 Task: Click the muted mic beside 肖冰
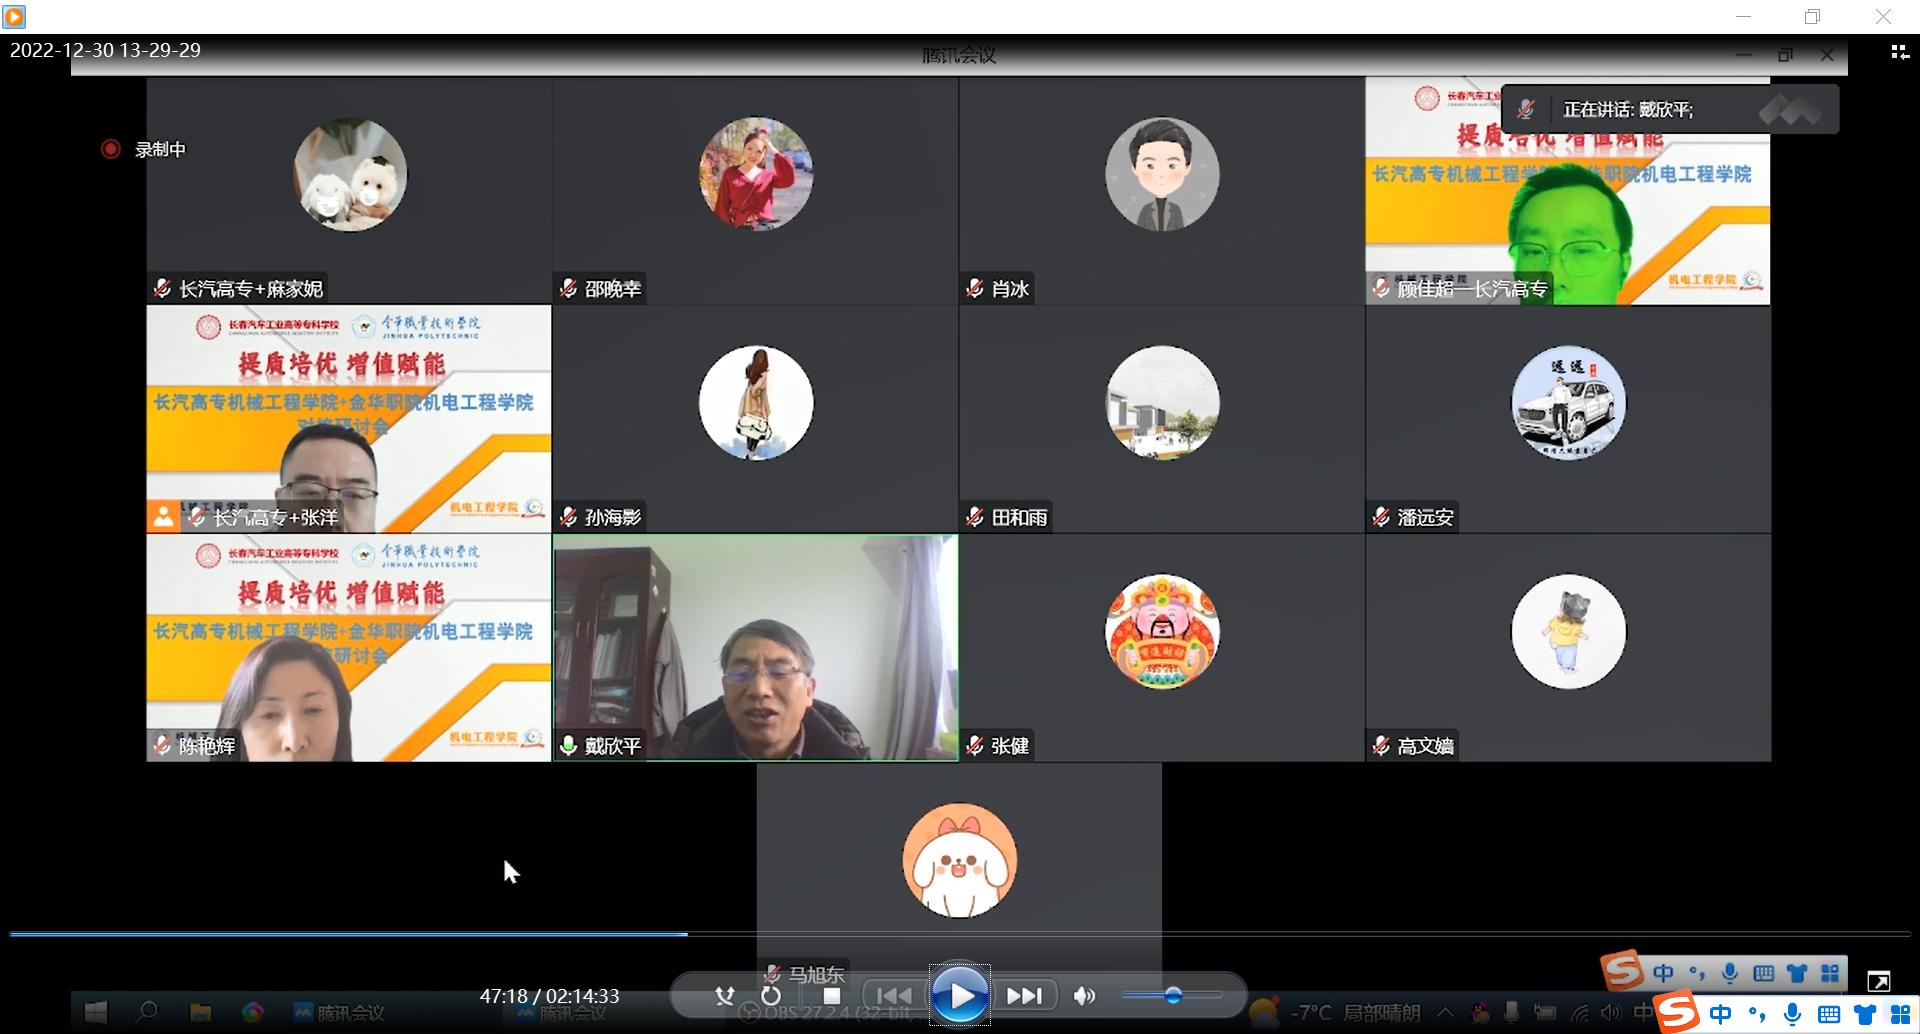(x=974, y=289)
